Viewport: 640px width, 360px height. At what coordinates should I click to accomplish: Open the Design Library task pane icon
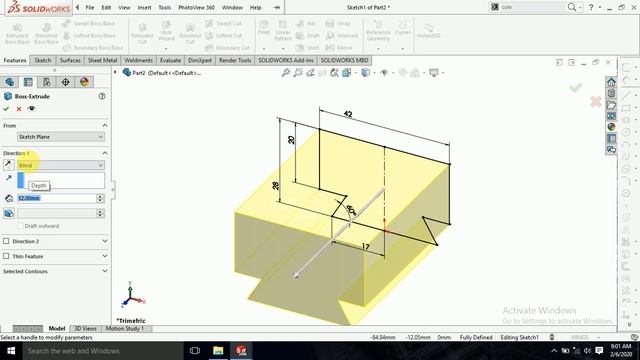(611, 93)
